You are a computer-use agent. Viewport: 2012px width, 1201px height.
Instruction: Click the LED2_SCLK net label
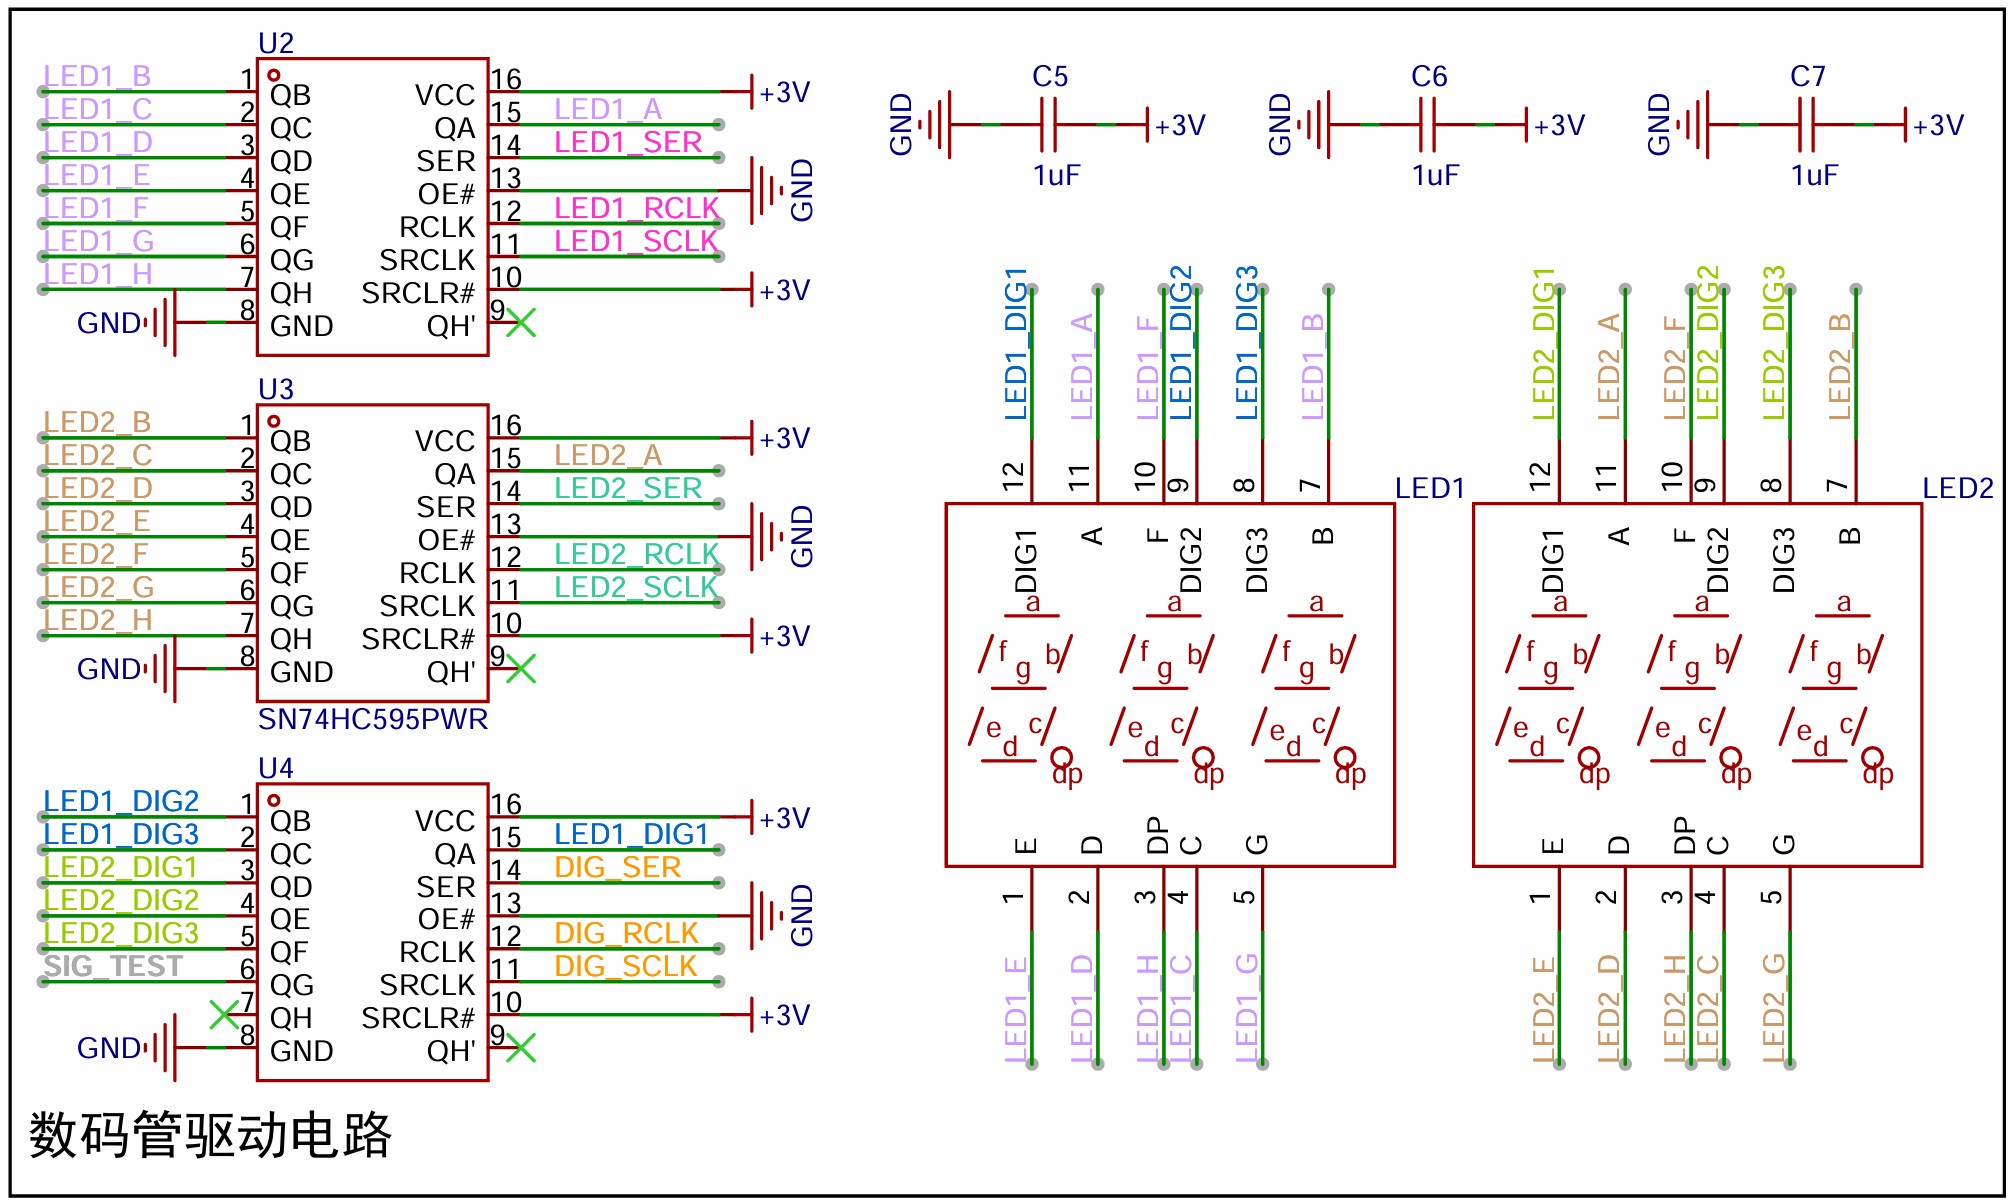637,587
